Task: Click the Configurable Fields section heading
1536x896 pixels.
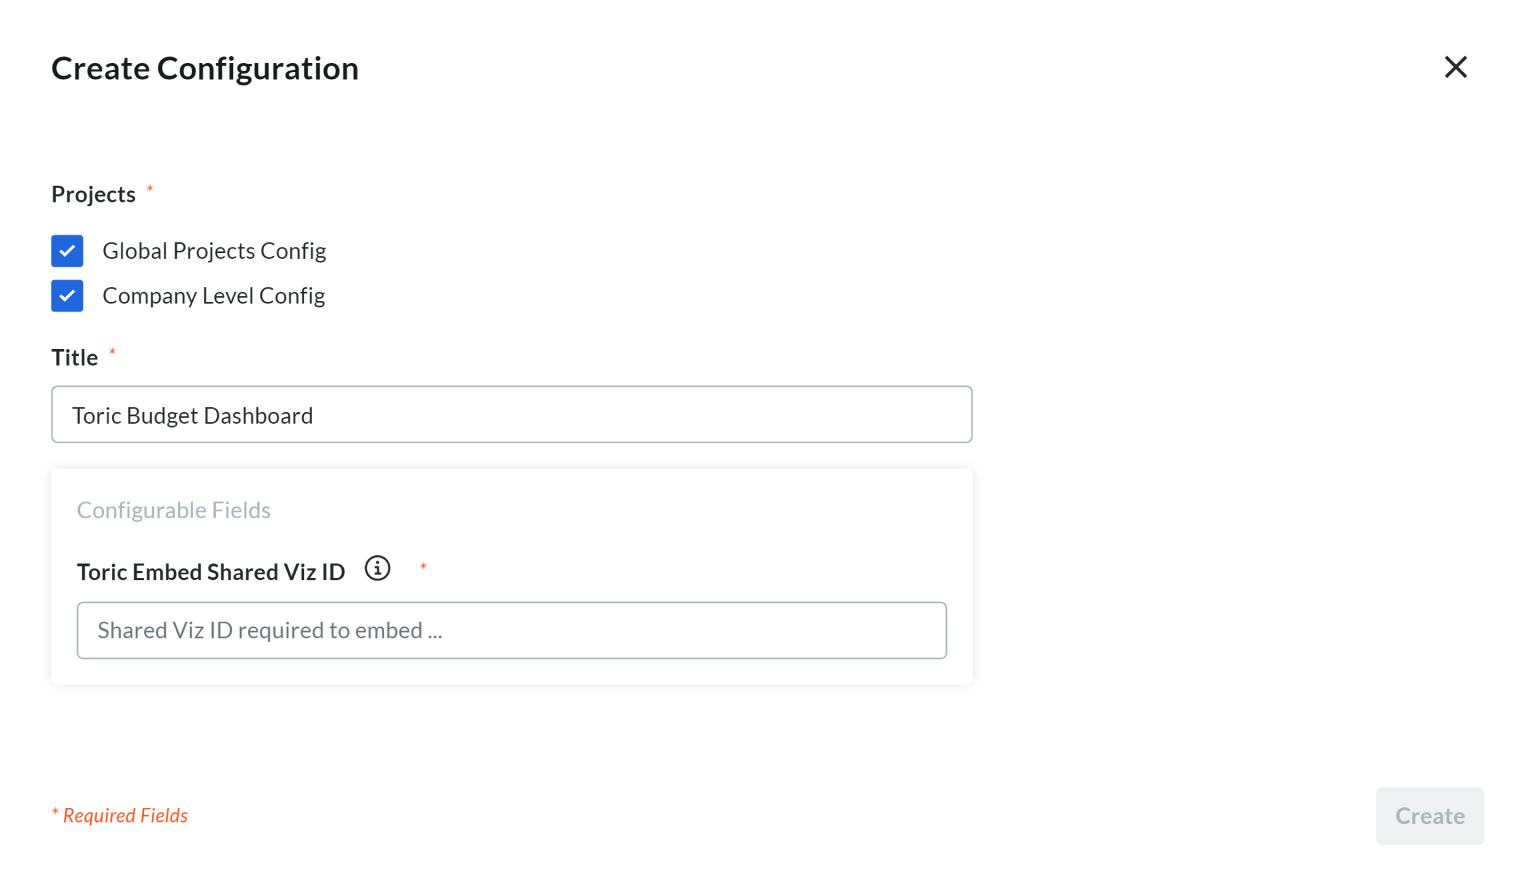Action: [x=174, y=510]
